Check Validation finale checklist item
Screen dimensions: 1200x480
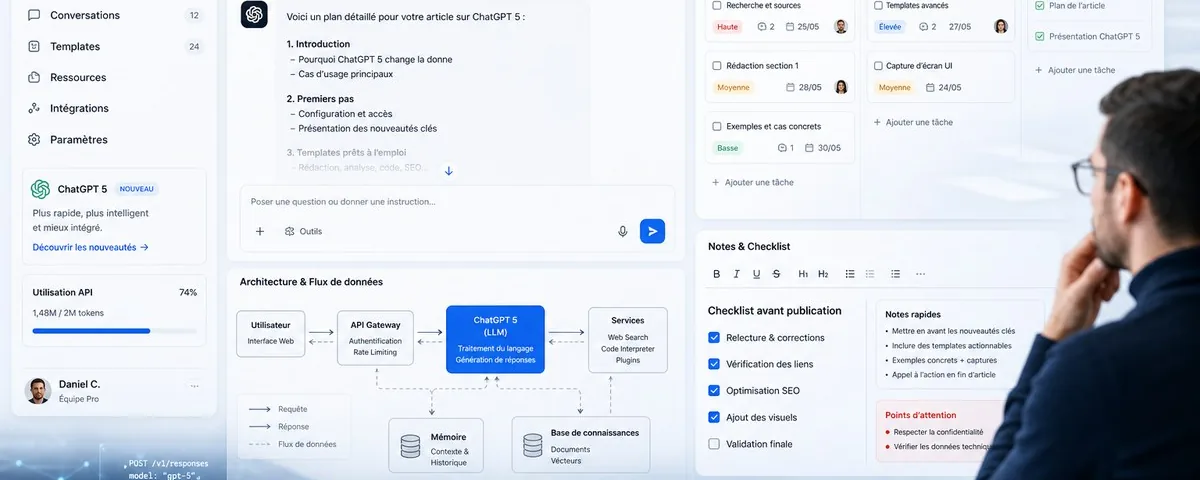(x=714, y=444)
